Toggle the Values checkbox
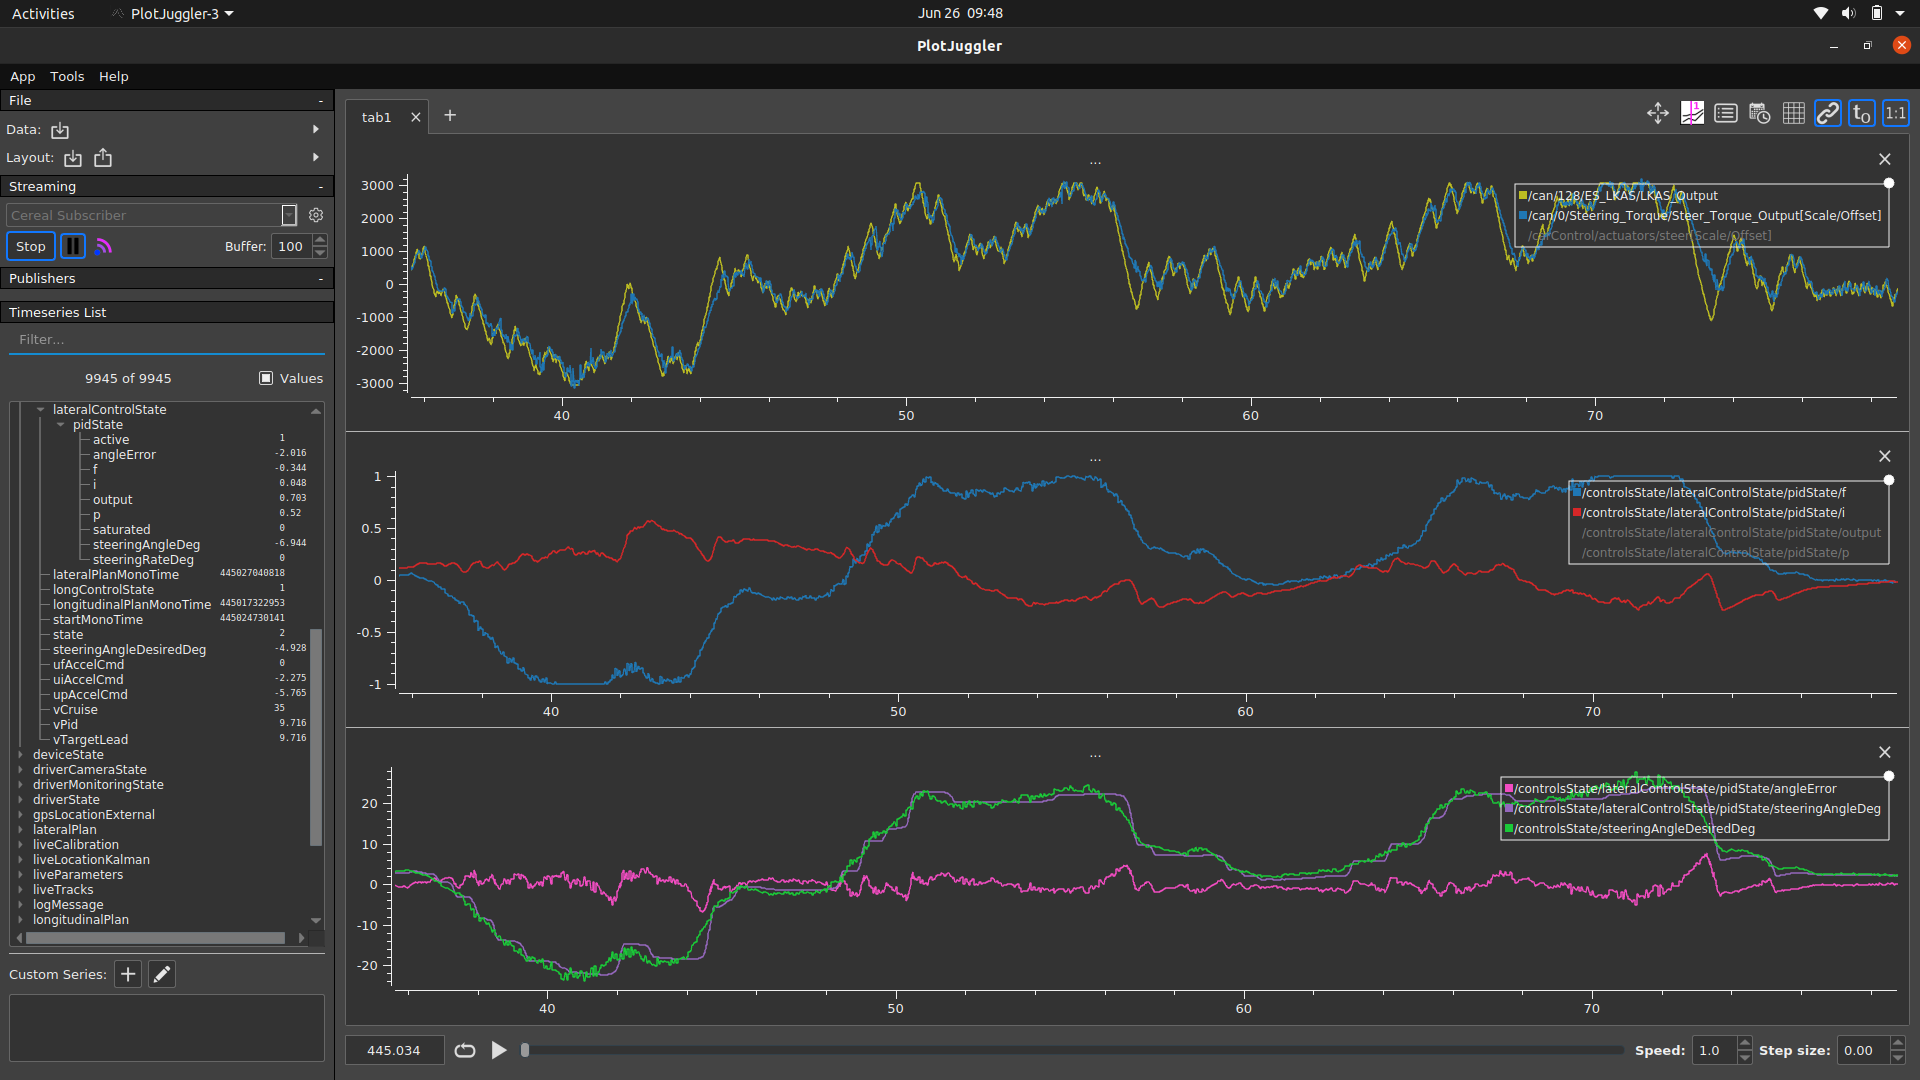 pyautogui.click(x=266, y=378)
